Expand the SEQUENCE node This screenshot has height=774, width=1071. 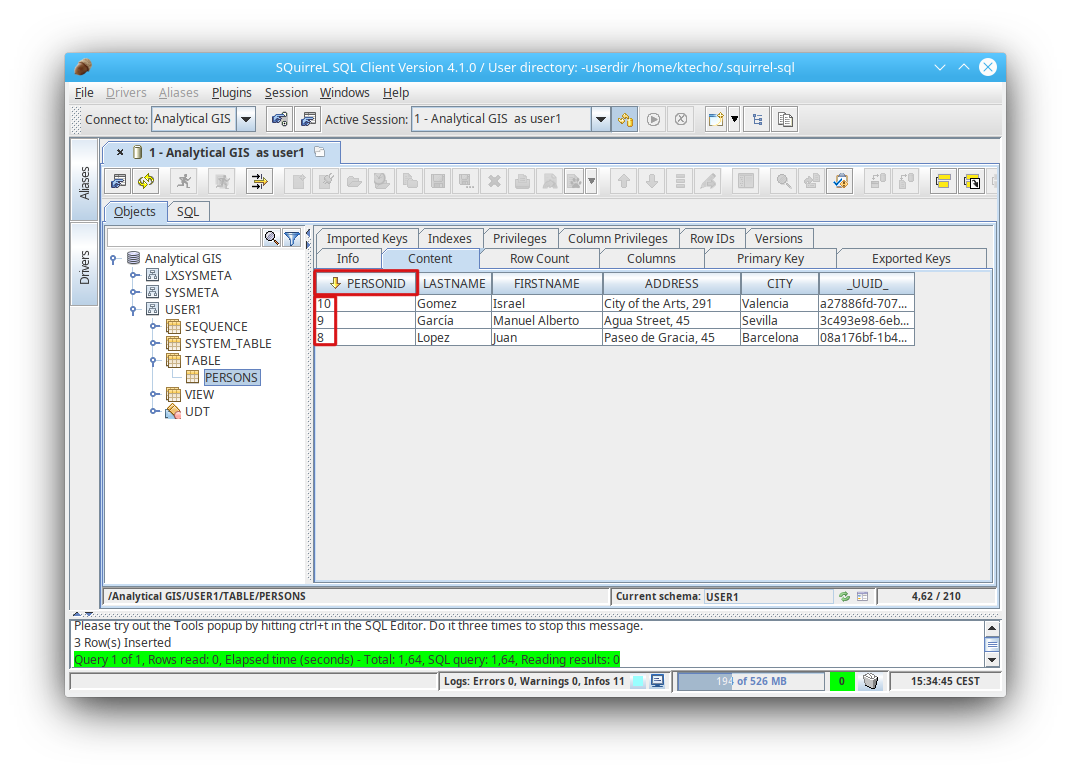pos(154,327)
